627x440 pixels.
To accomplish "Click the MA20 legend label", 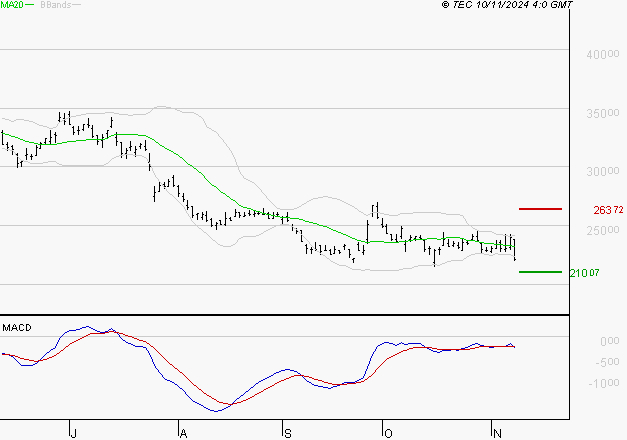I will [12, 5].
